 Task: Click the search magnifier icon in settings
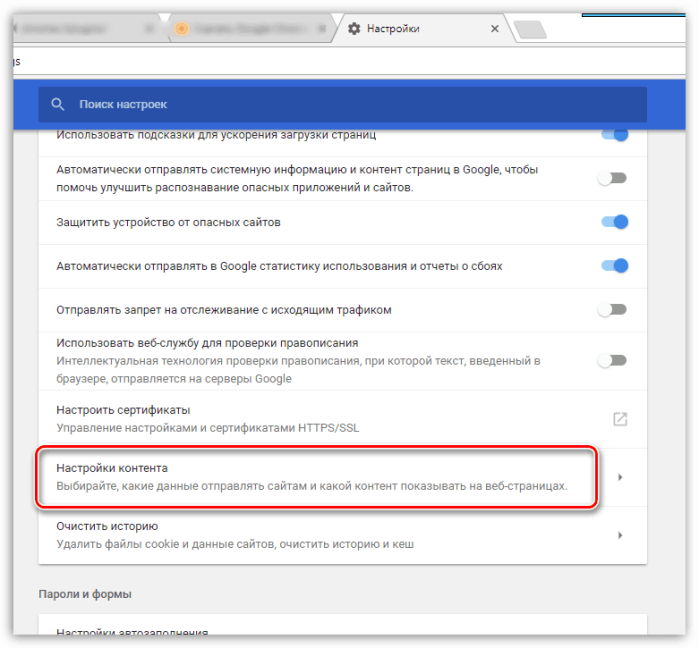click(58, 104)
